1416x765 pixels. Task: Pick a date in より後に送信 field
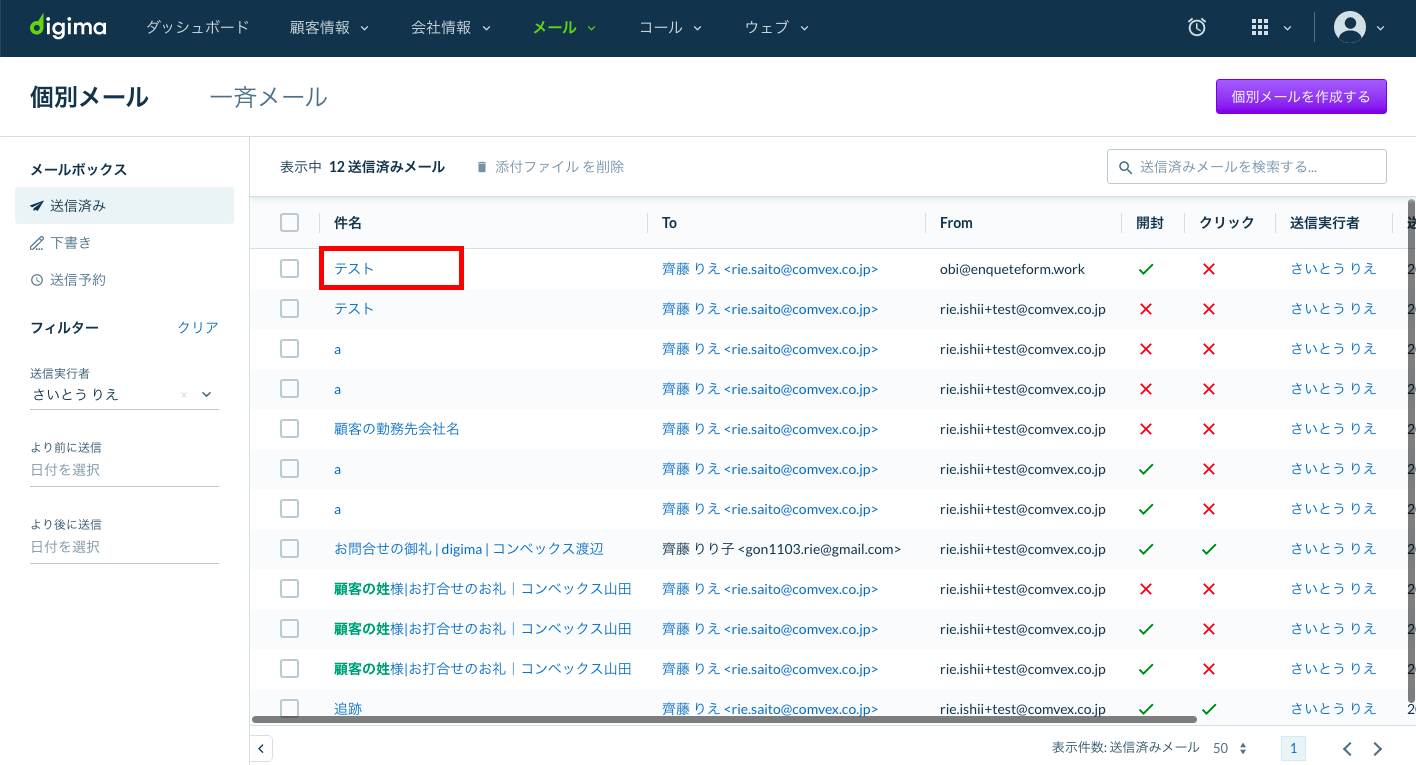[124, 547]
